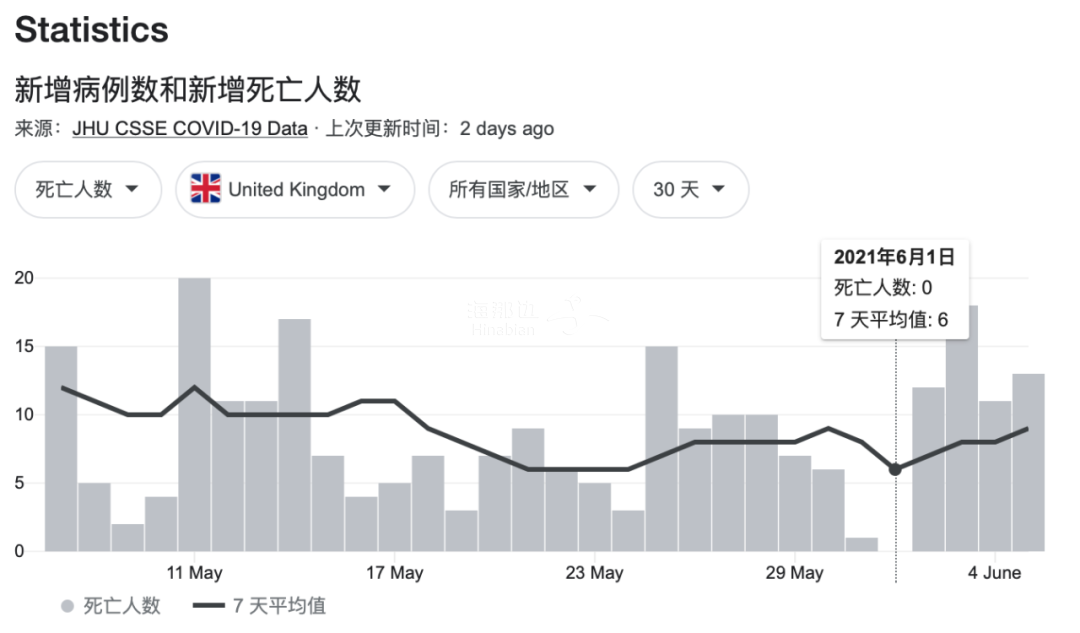The height and width of the screenshot is (633, 1080).
Task: Click the first bar with 15 deaths
Action: pos(61,448)
